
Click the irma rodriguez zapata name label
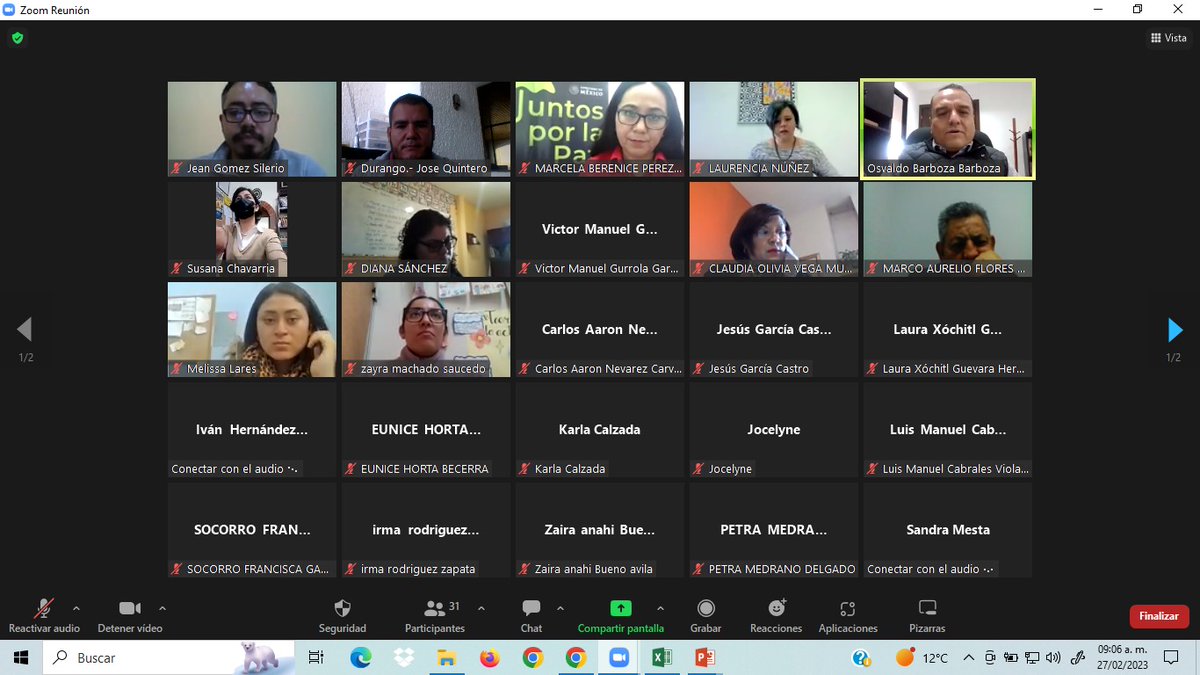(410, 569)
